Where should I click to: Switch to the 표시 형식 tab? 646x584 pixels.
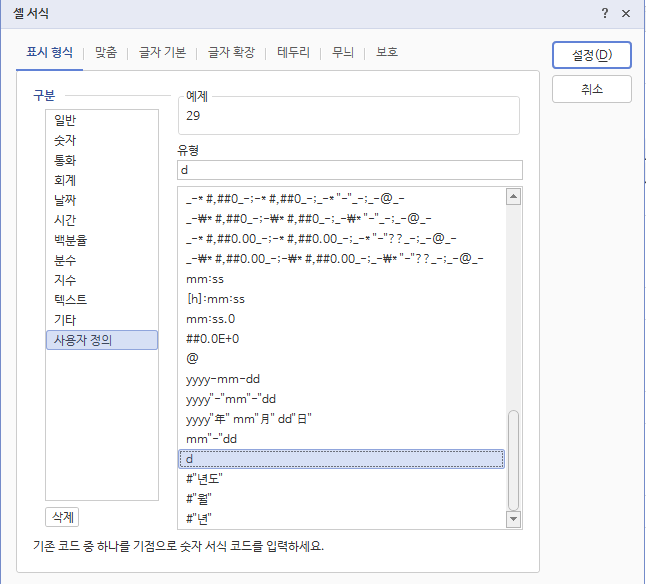pyautogui.click(x=49, y=52)
